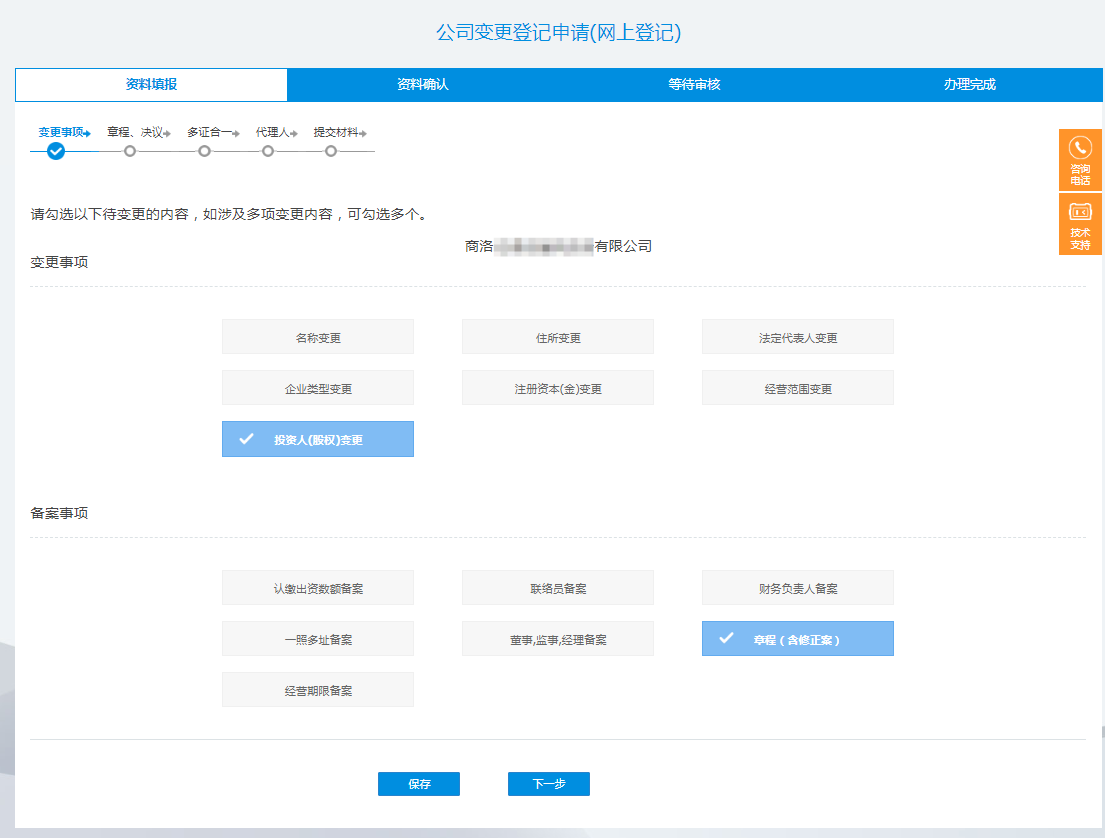
Task: Click the 保存 button
Action: (x=418, y=784)
